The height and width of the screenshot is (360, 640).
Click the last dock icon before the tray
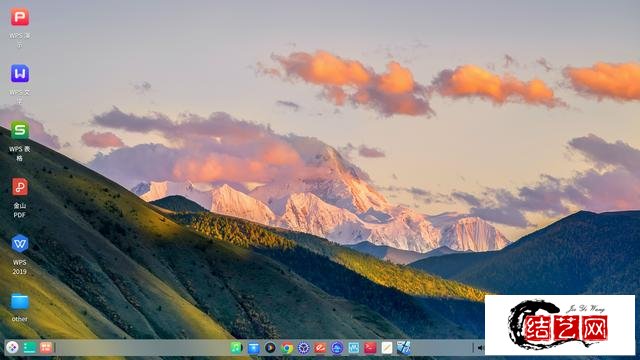(404, 348)
